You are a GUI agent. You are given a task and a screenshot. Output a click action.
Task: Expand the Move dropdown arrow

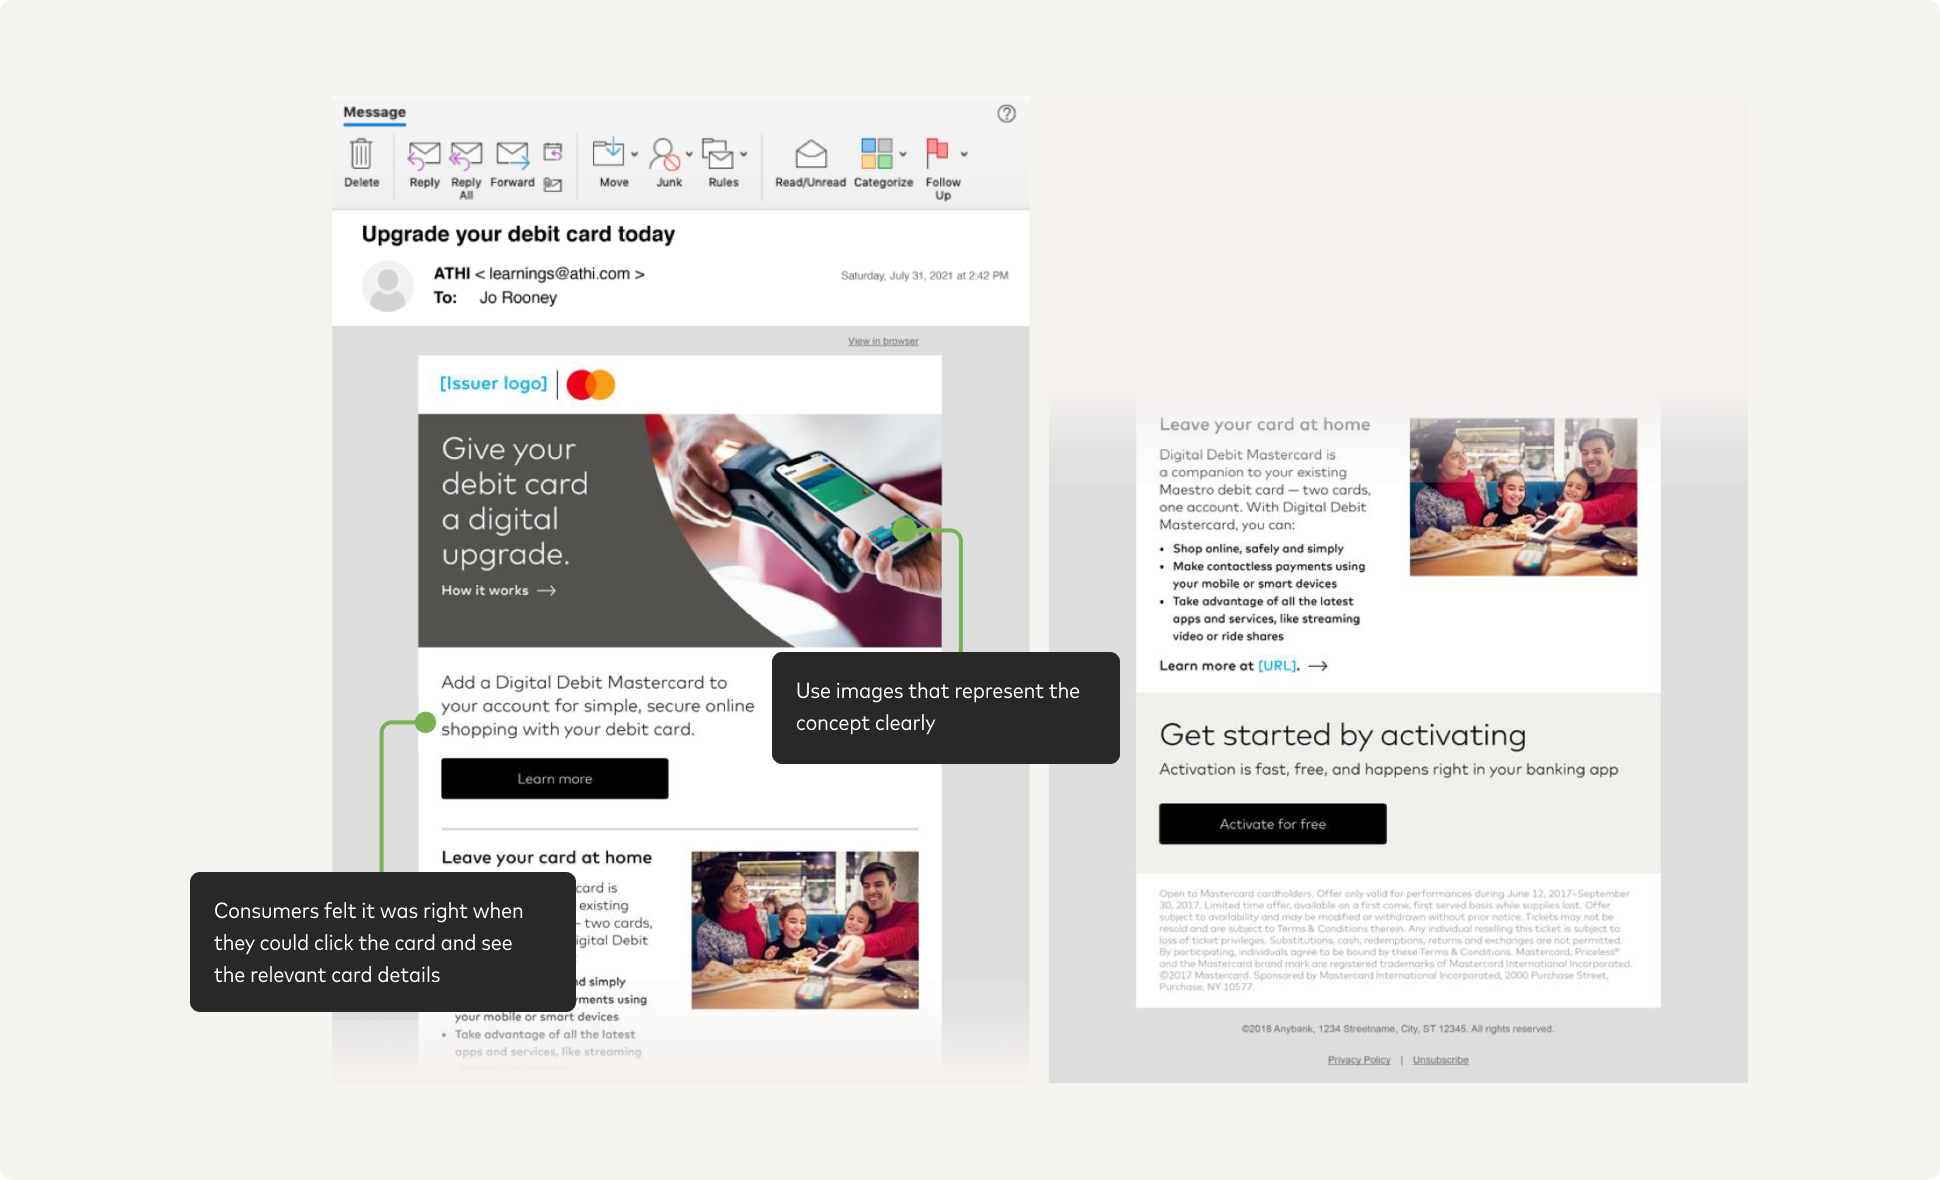click(x=635, y=155)
